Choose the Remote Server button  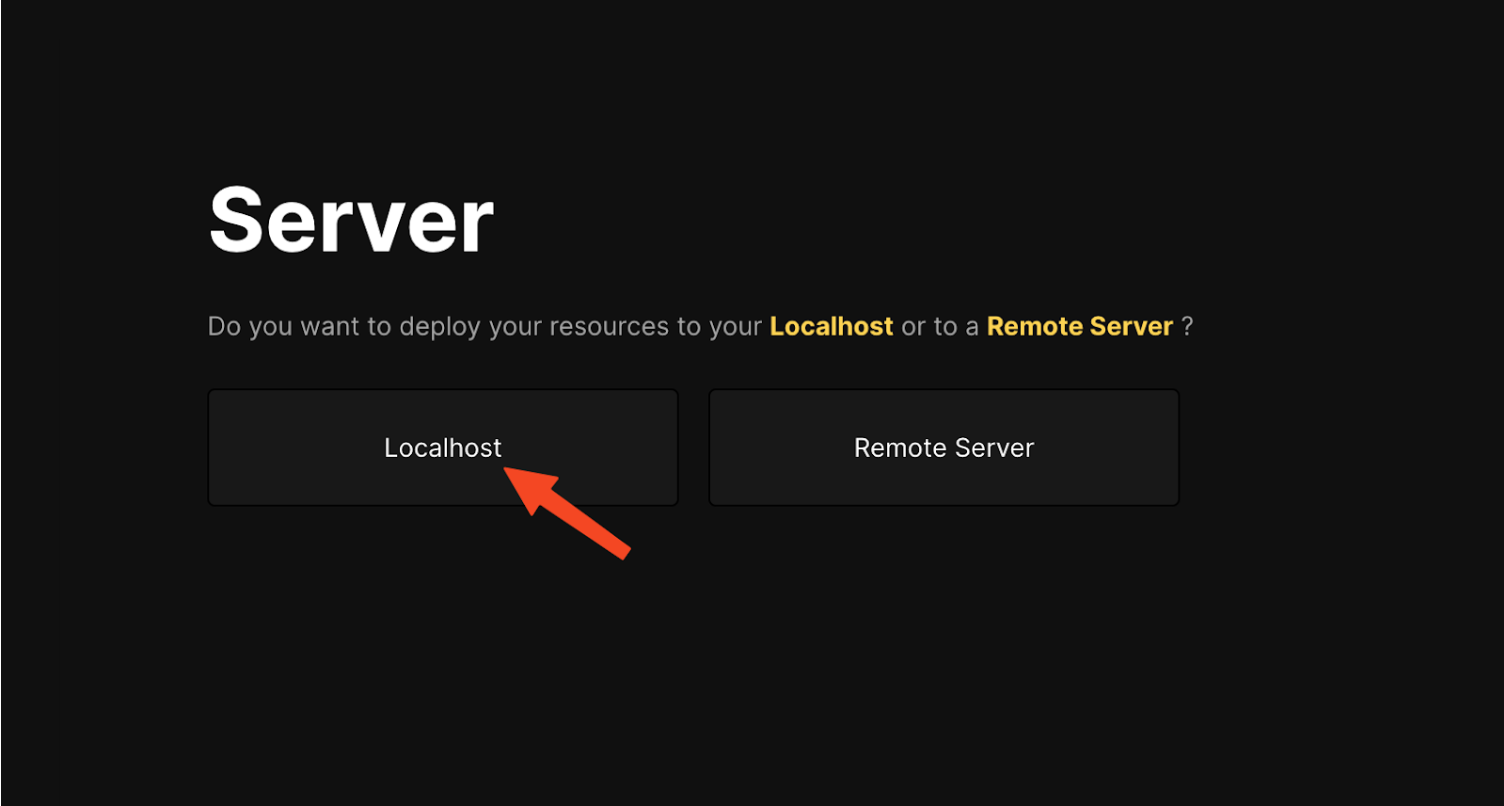click(x=943, y=447)
